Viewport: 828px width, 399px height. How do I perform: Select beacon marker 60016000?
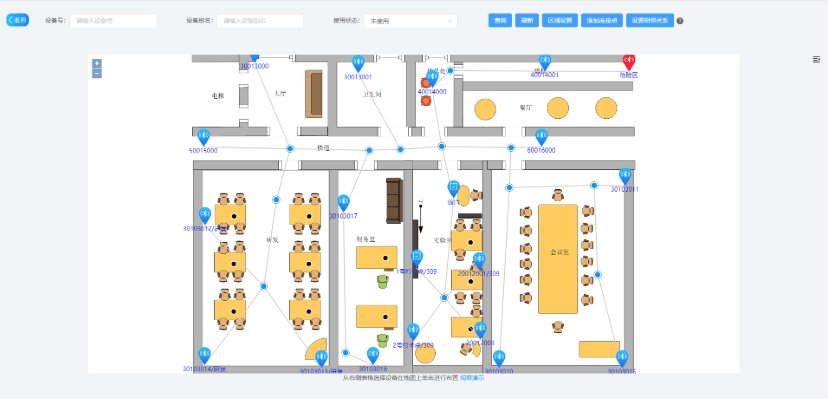tap(541, 137)
